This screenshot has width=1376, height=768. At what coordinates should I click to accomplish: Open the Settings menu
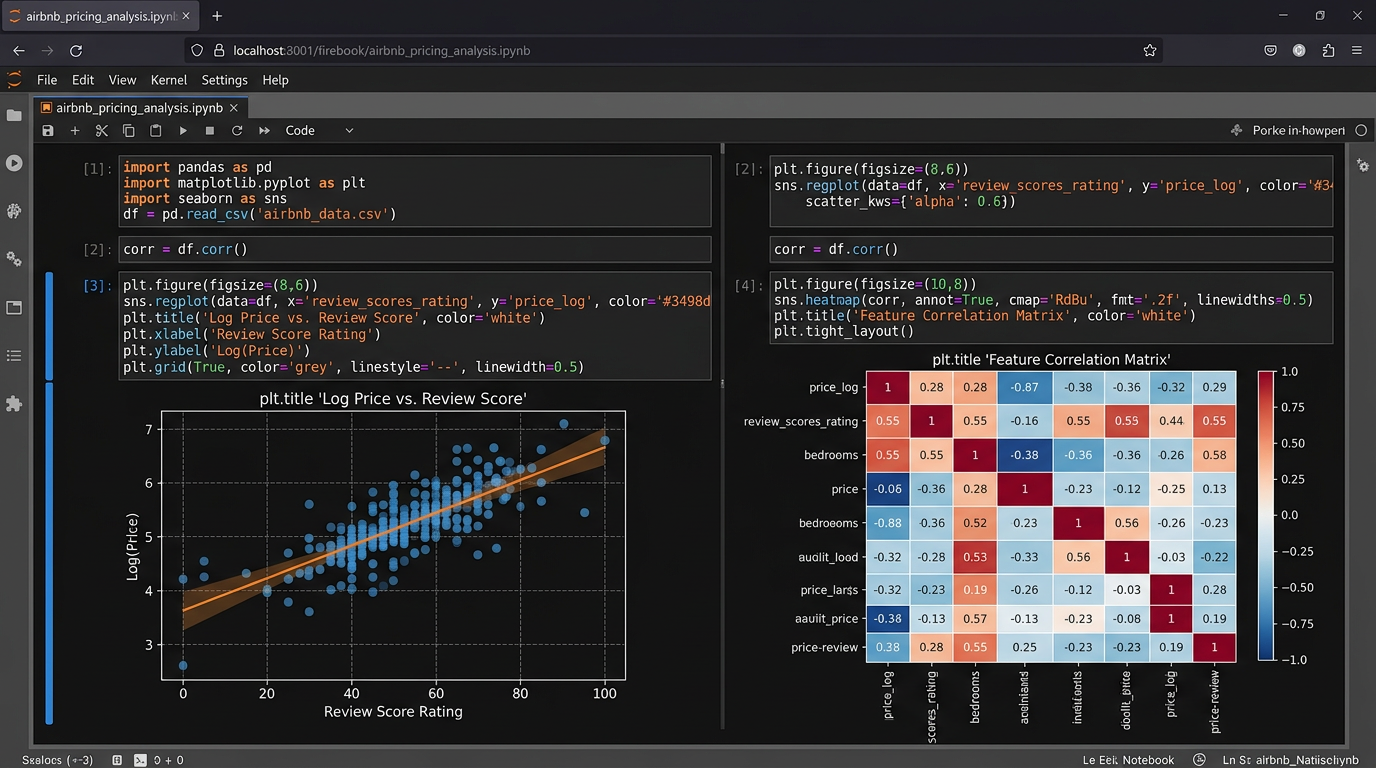pos(224,80)
